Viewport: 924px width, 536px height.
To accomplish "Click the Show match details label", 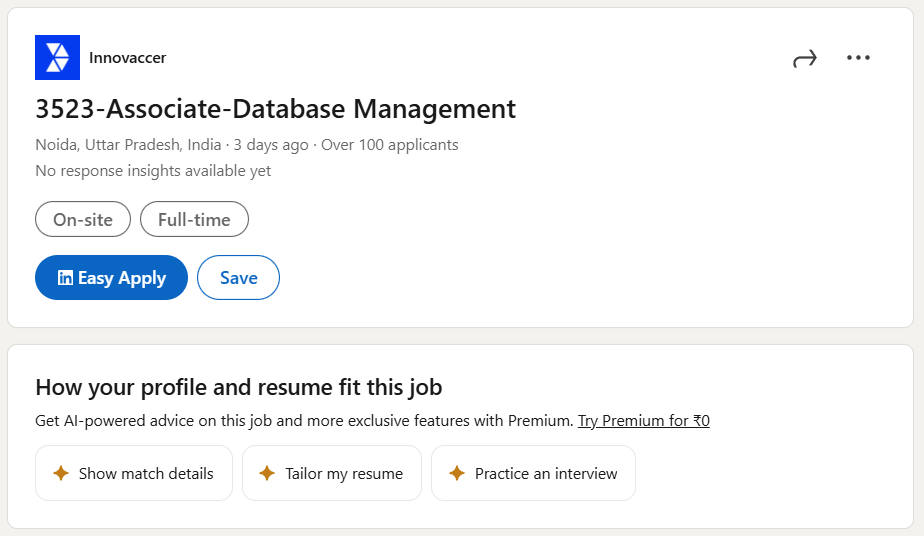I will [x=146, y=473].
